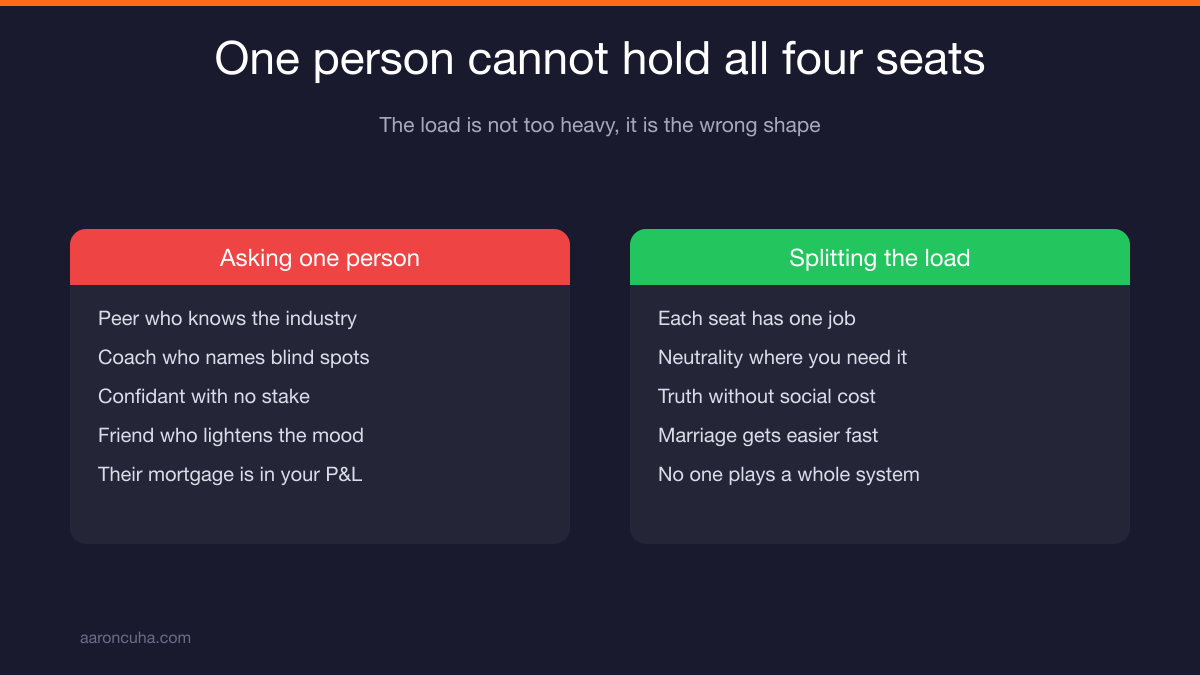Select 'Coach who names blind spots' line
The height and width of the screenshot is (675, 1200).
point(234,357)
